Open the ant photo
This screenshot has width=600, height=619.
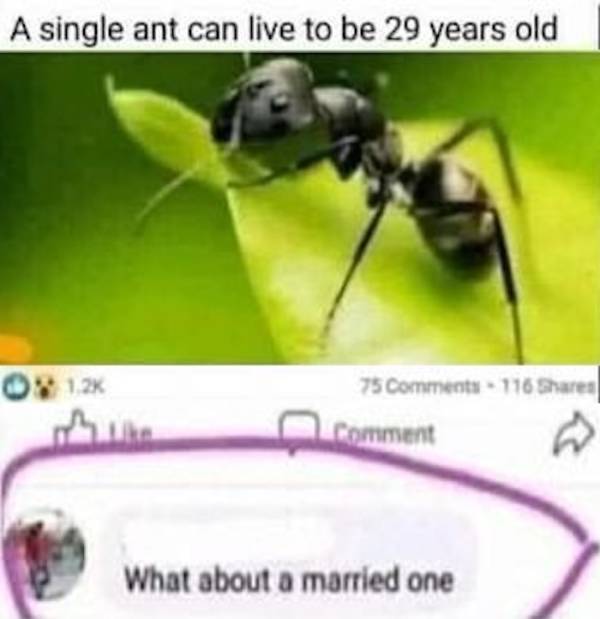point(300,208)
